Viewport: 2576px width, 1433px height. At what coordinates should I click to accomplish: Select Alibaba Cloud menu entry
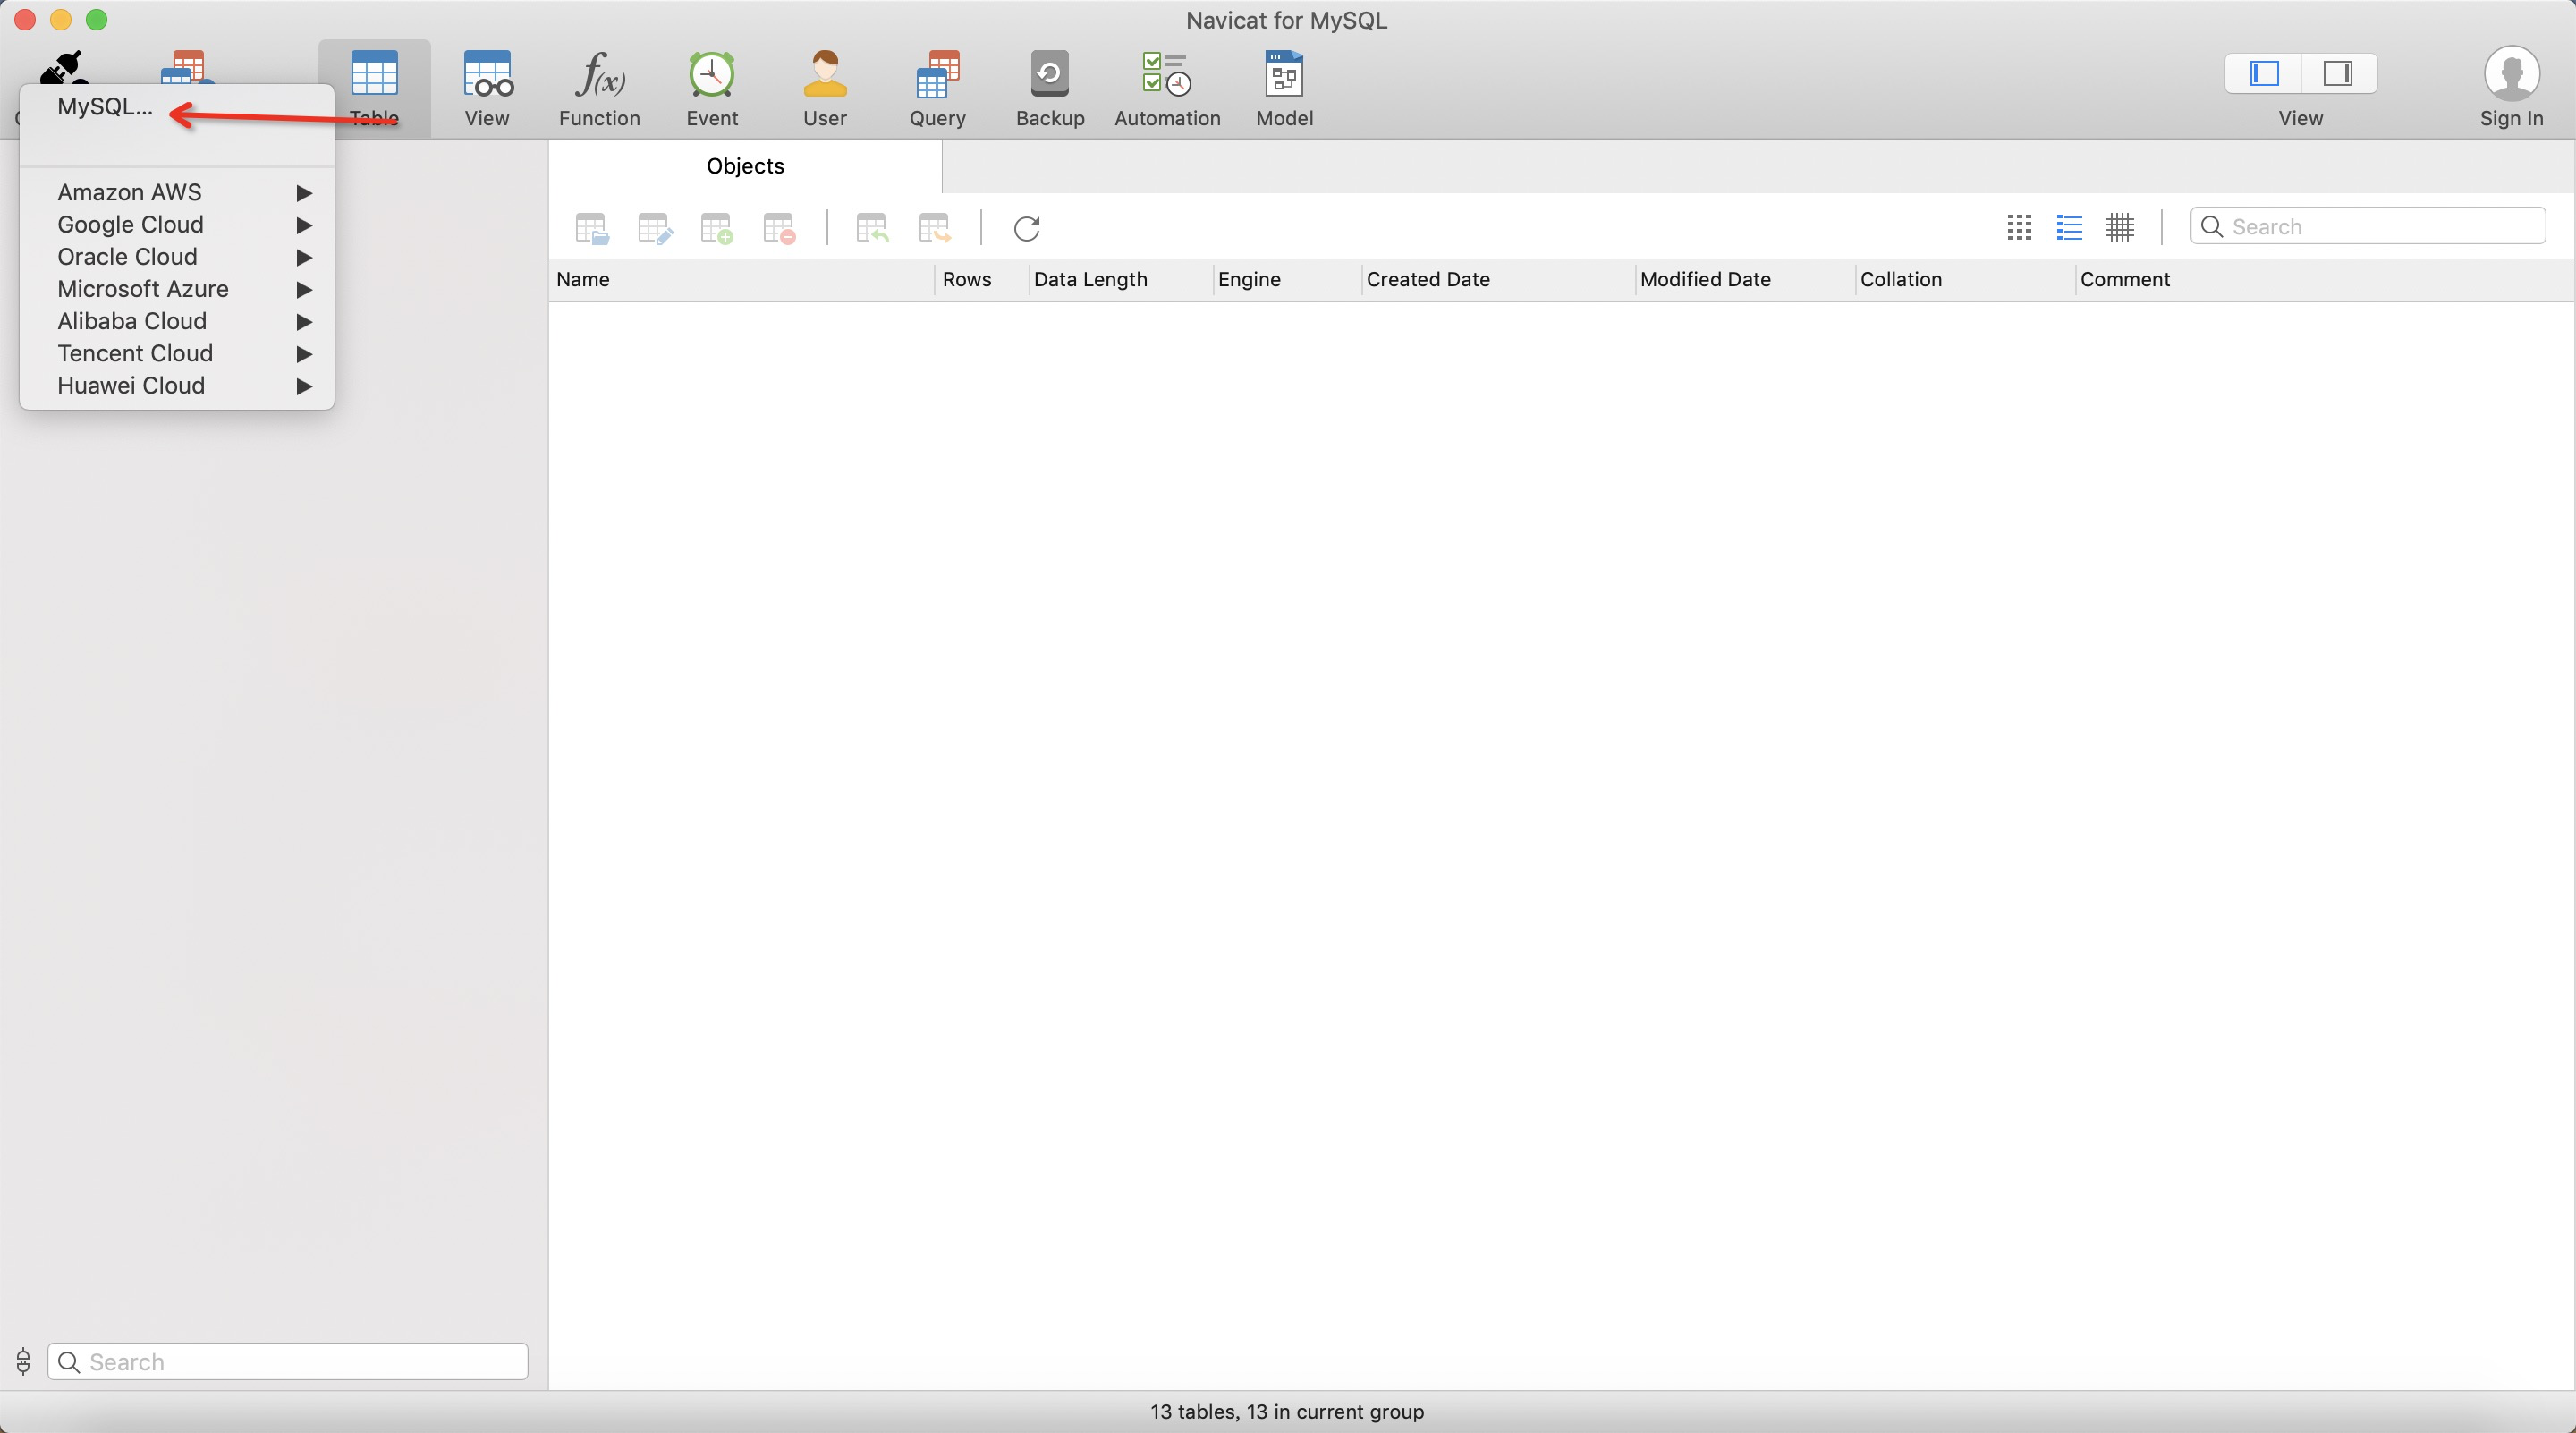[177, 321]
